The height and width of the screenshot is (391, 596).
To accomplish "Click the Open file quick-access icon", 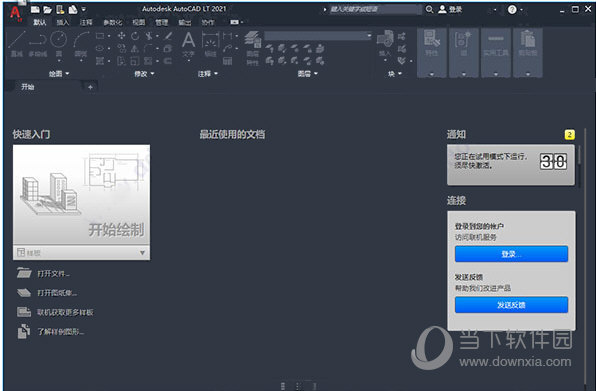I will click(x=47, y=9).
